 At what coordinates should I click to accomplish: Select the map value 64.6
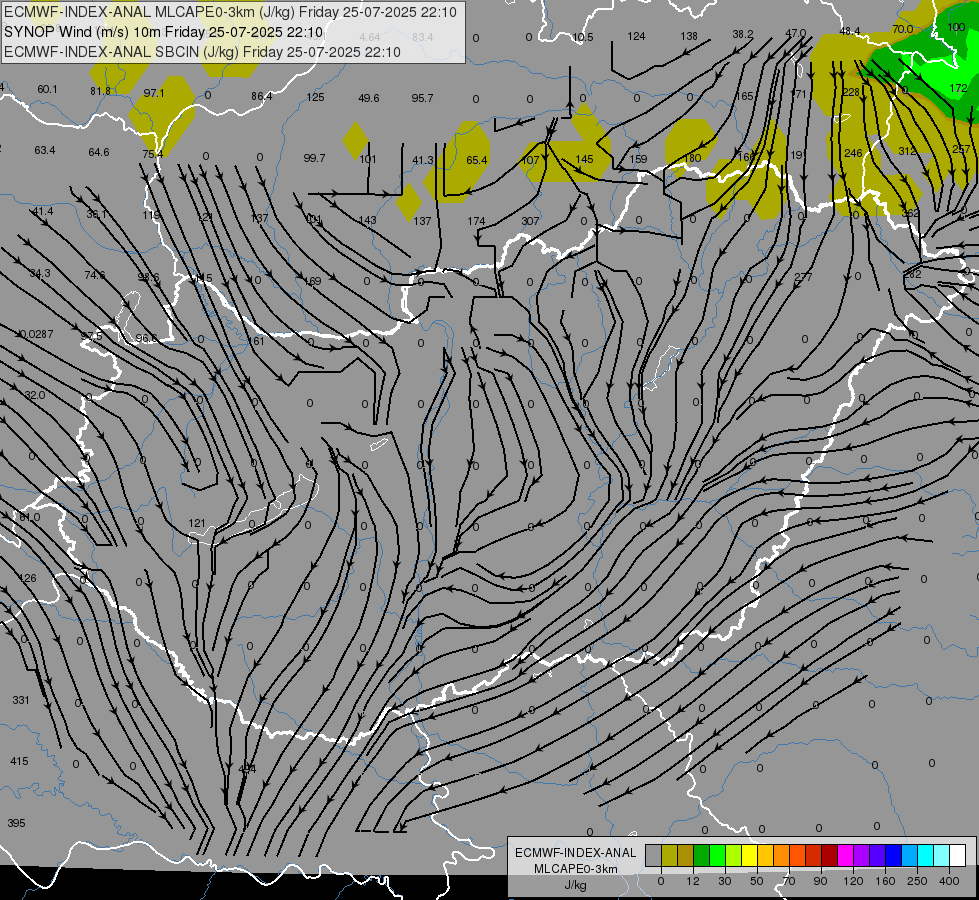[x=99, y=152]
